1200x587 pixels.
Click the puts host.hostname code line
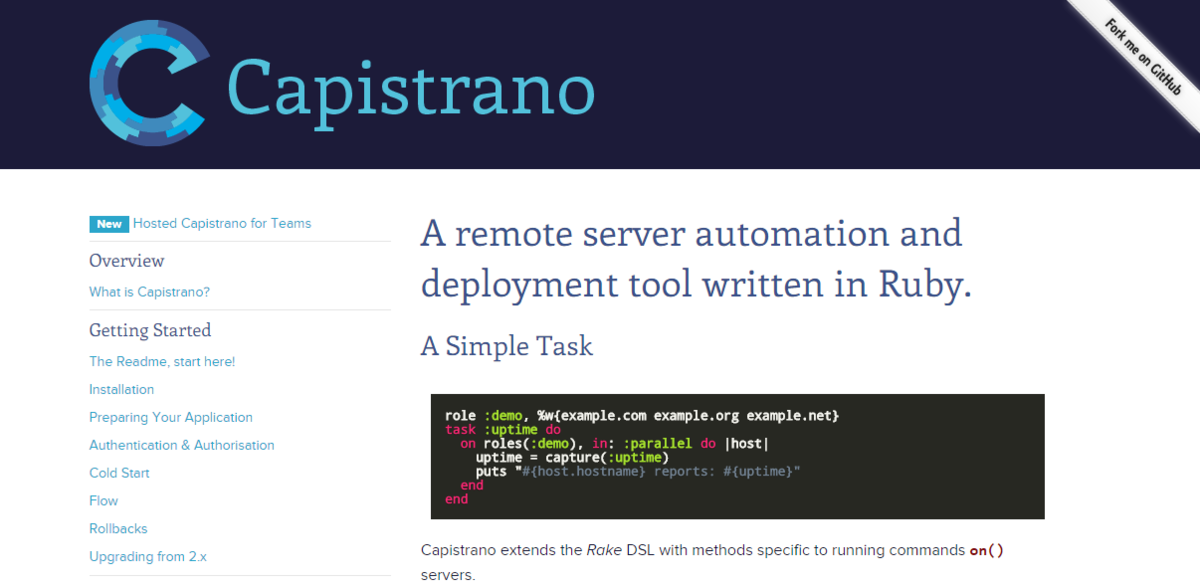(638, 471)
